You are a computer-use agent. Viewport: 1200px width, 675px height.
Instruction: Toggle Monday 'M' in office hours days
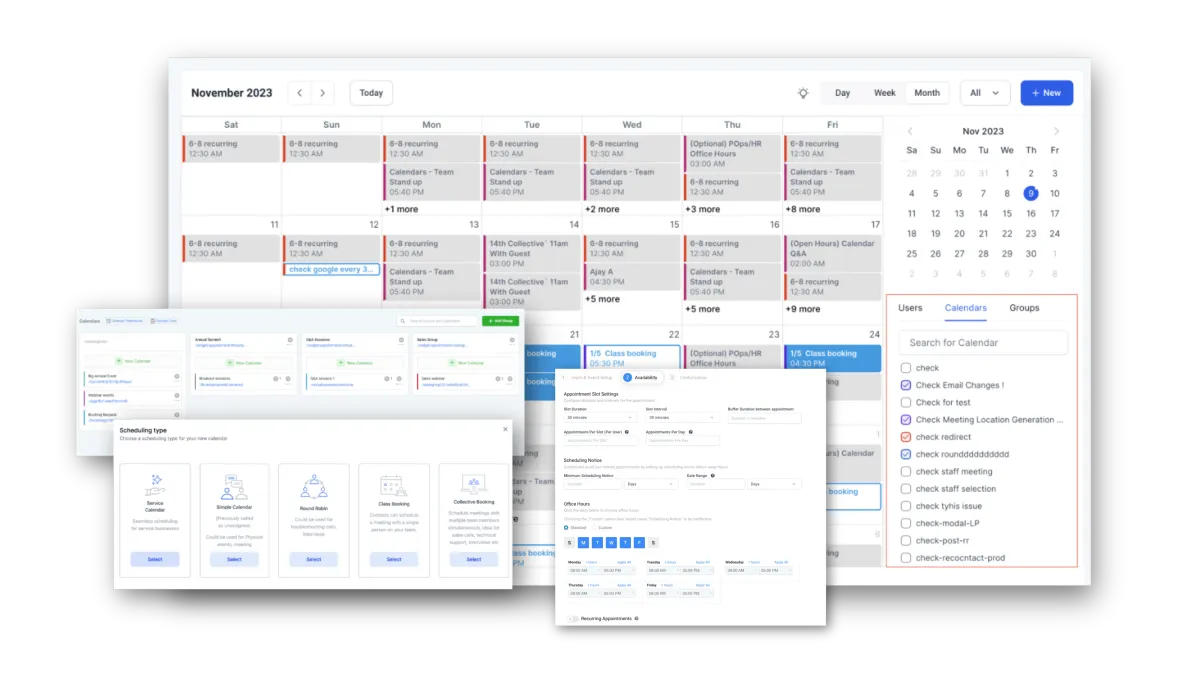click(583, 542)
